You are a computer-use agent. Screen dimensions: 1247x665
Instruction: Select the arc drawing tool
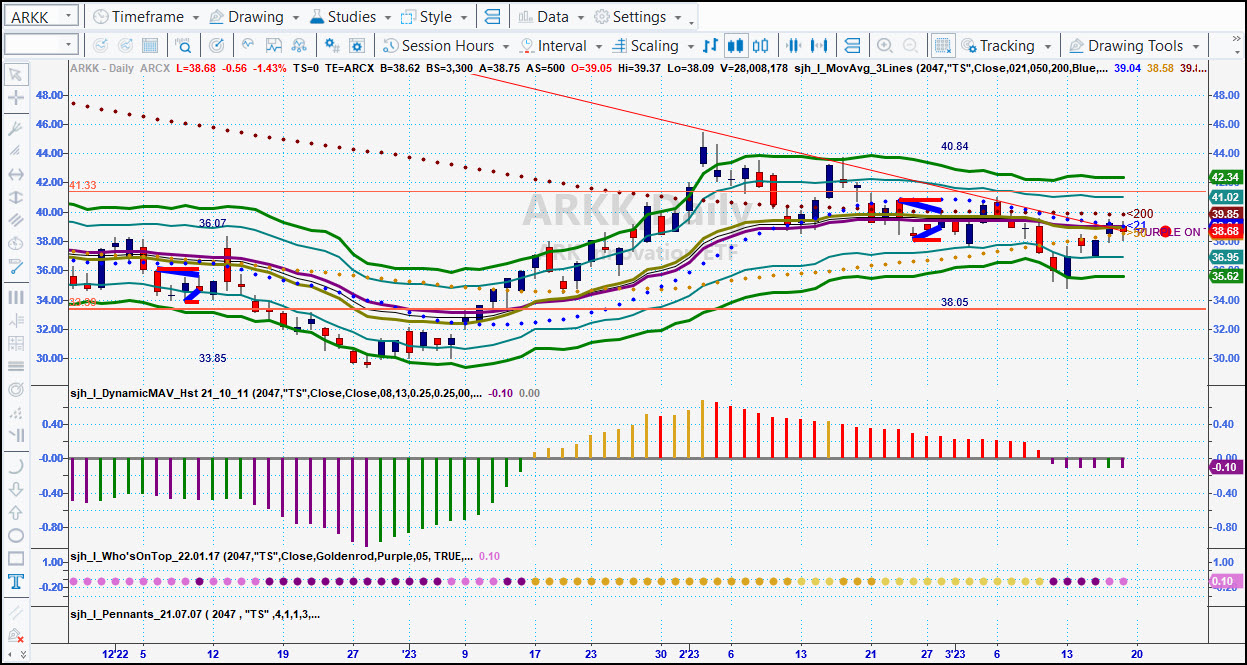coord(16,466)
